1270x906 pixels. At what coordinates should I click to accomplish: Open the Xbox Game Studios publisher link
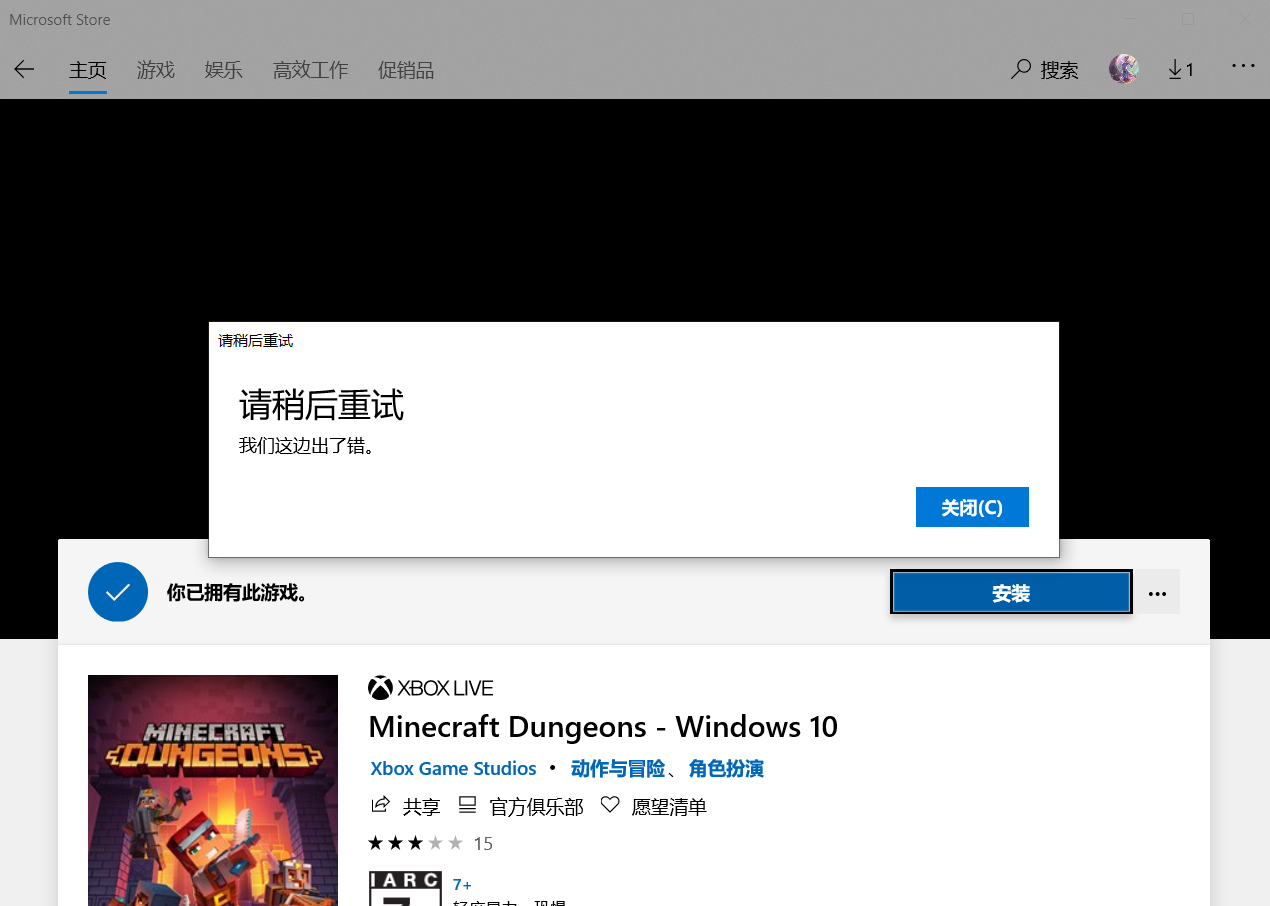[453, 768]
